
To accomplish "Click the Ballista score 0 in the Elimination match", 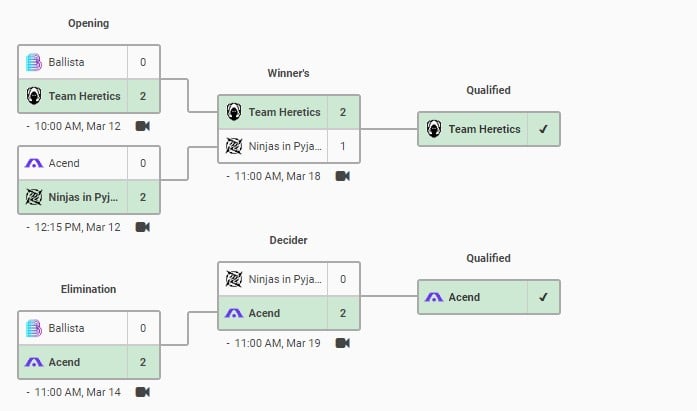I will [x=143, y=328].
